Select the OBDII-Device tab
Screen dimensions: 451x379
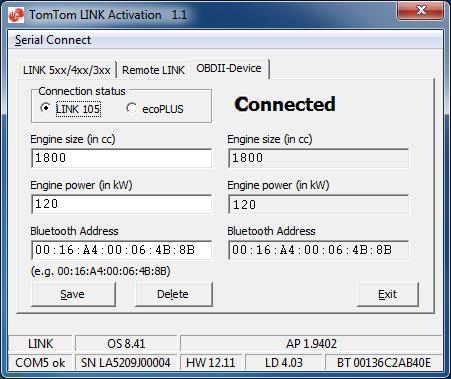click(229, 68)
